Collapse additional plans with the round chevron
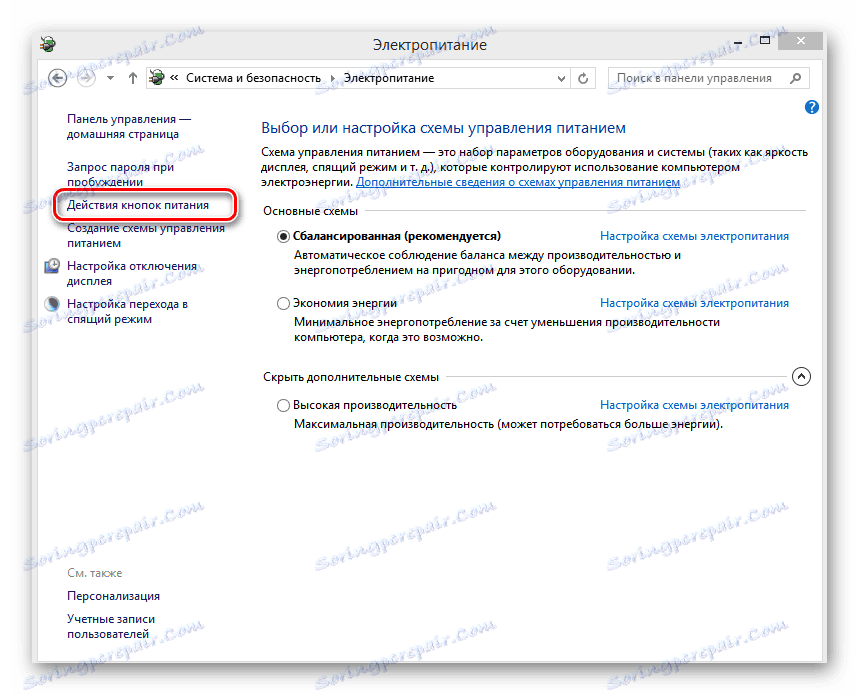859x695 pixels. pos(801,377)
